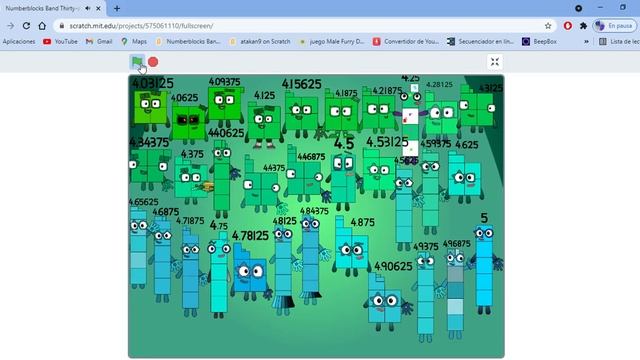Open the red Opera extension icon
Viewport: 640px width, 360px height.
567,26
